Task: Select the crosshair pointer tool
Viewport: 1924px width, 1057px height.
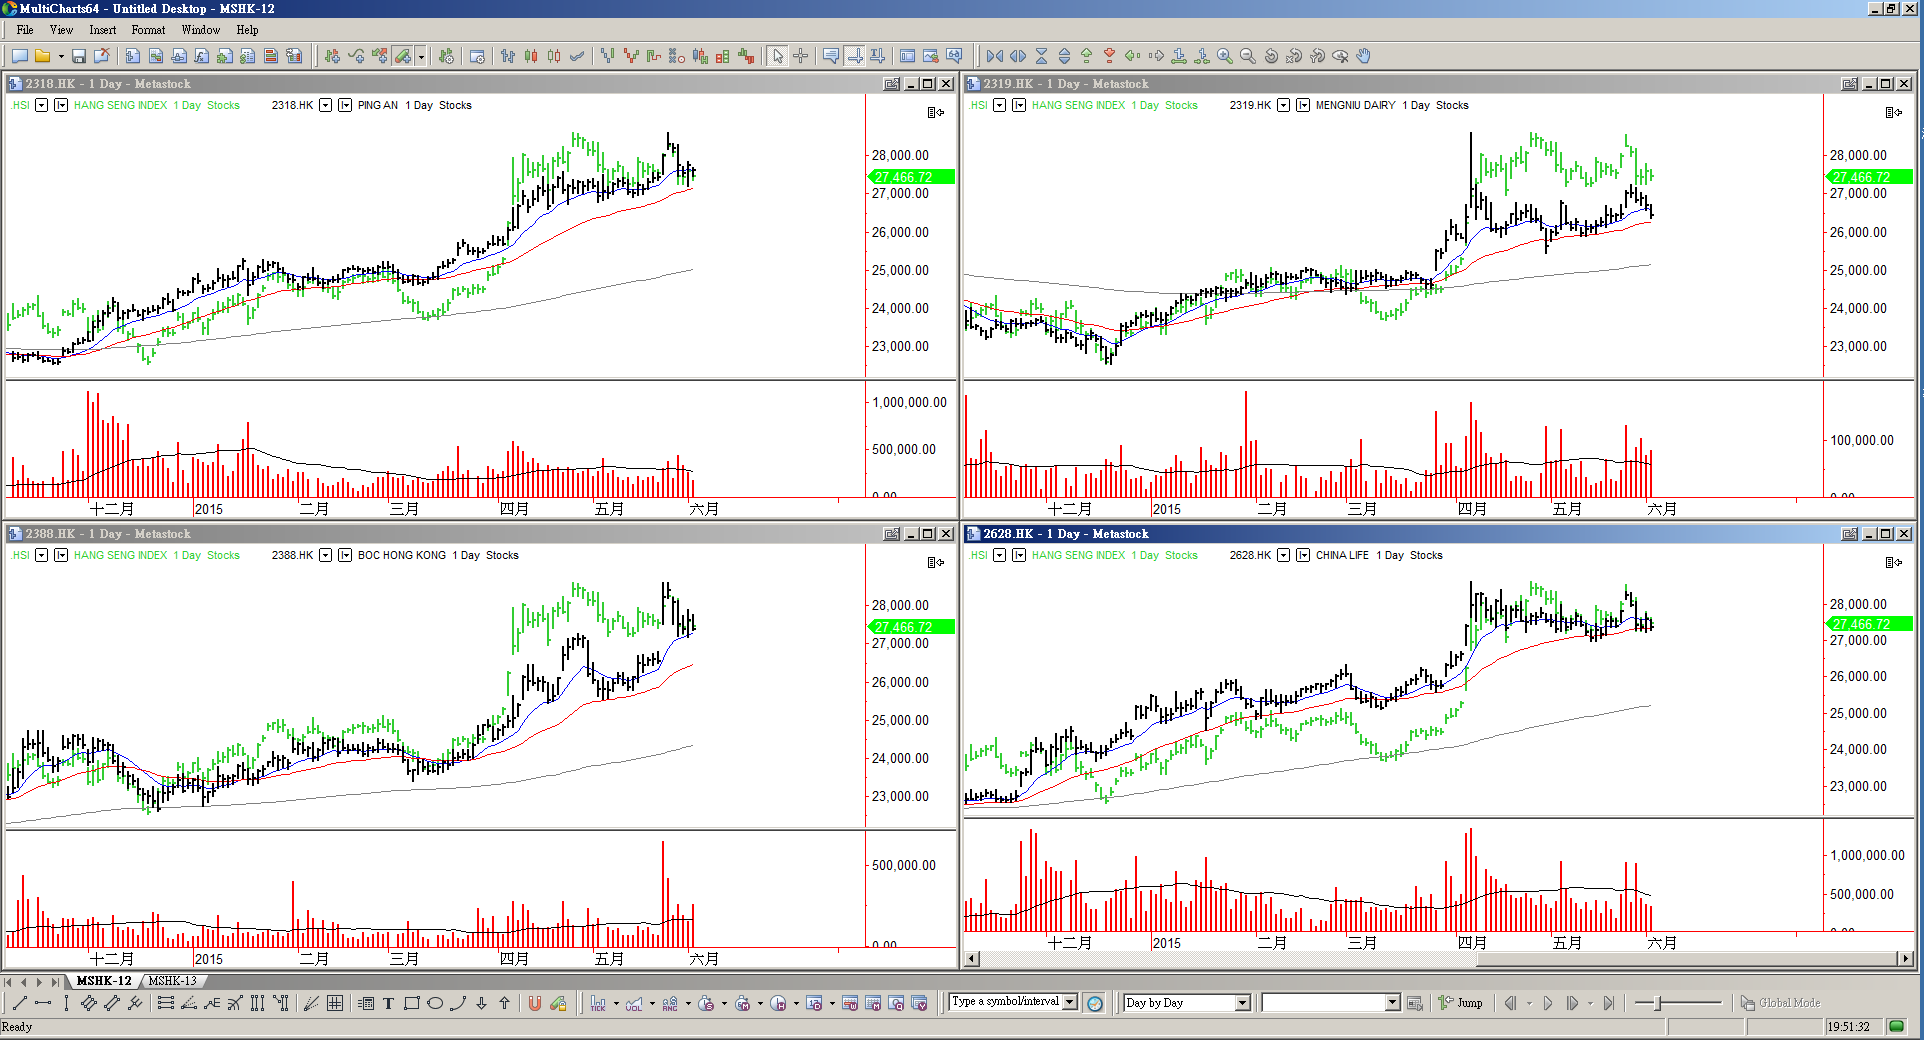Action: pyautogui.click(x=800, y=56)
